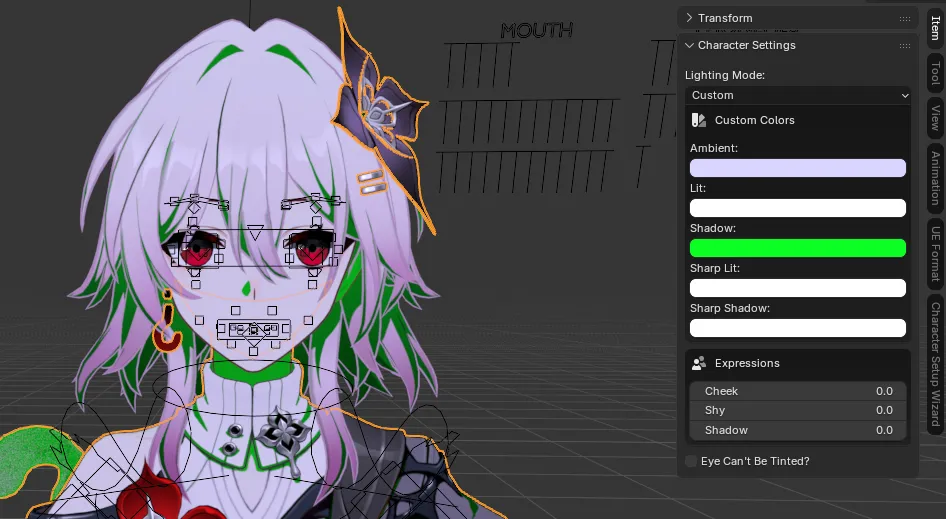Image resolution: width=946 pixels, height=519 pixels.
Task: Click the Expressions people icon
Action: click(699, 363)
